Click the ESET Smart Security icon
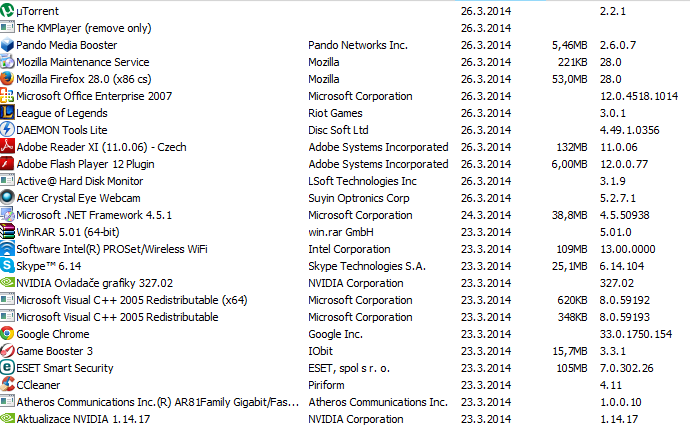Image resolution: width=690 pixels, height=425 pixels. point(8,368)
